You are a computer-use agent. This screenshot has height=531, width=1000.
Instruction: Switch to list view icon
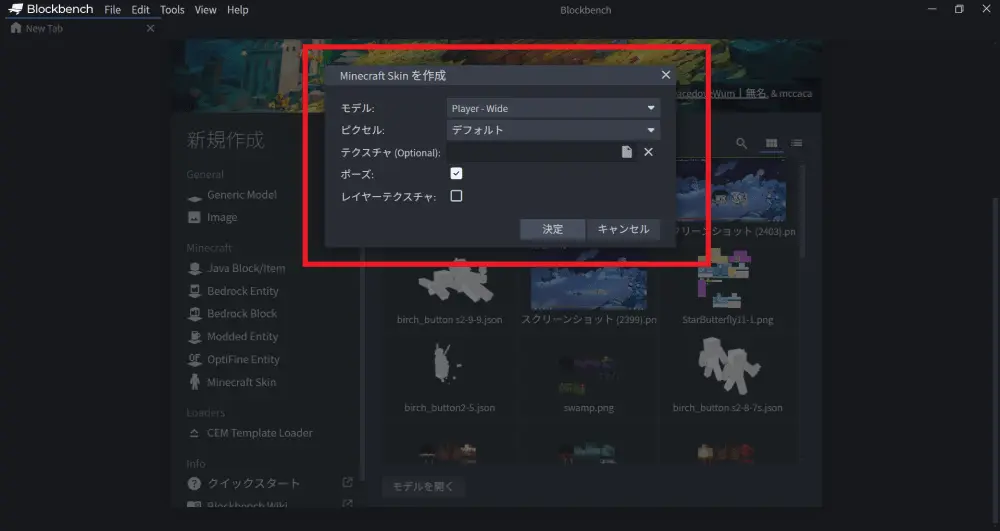pos(796,143)
